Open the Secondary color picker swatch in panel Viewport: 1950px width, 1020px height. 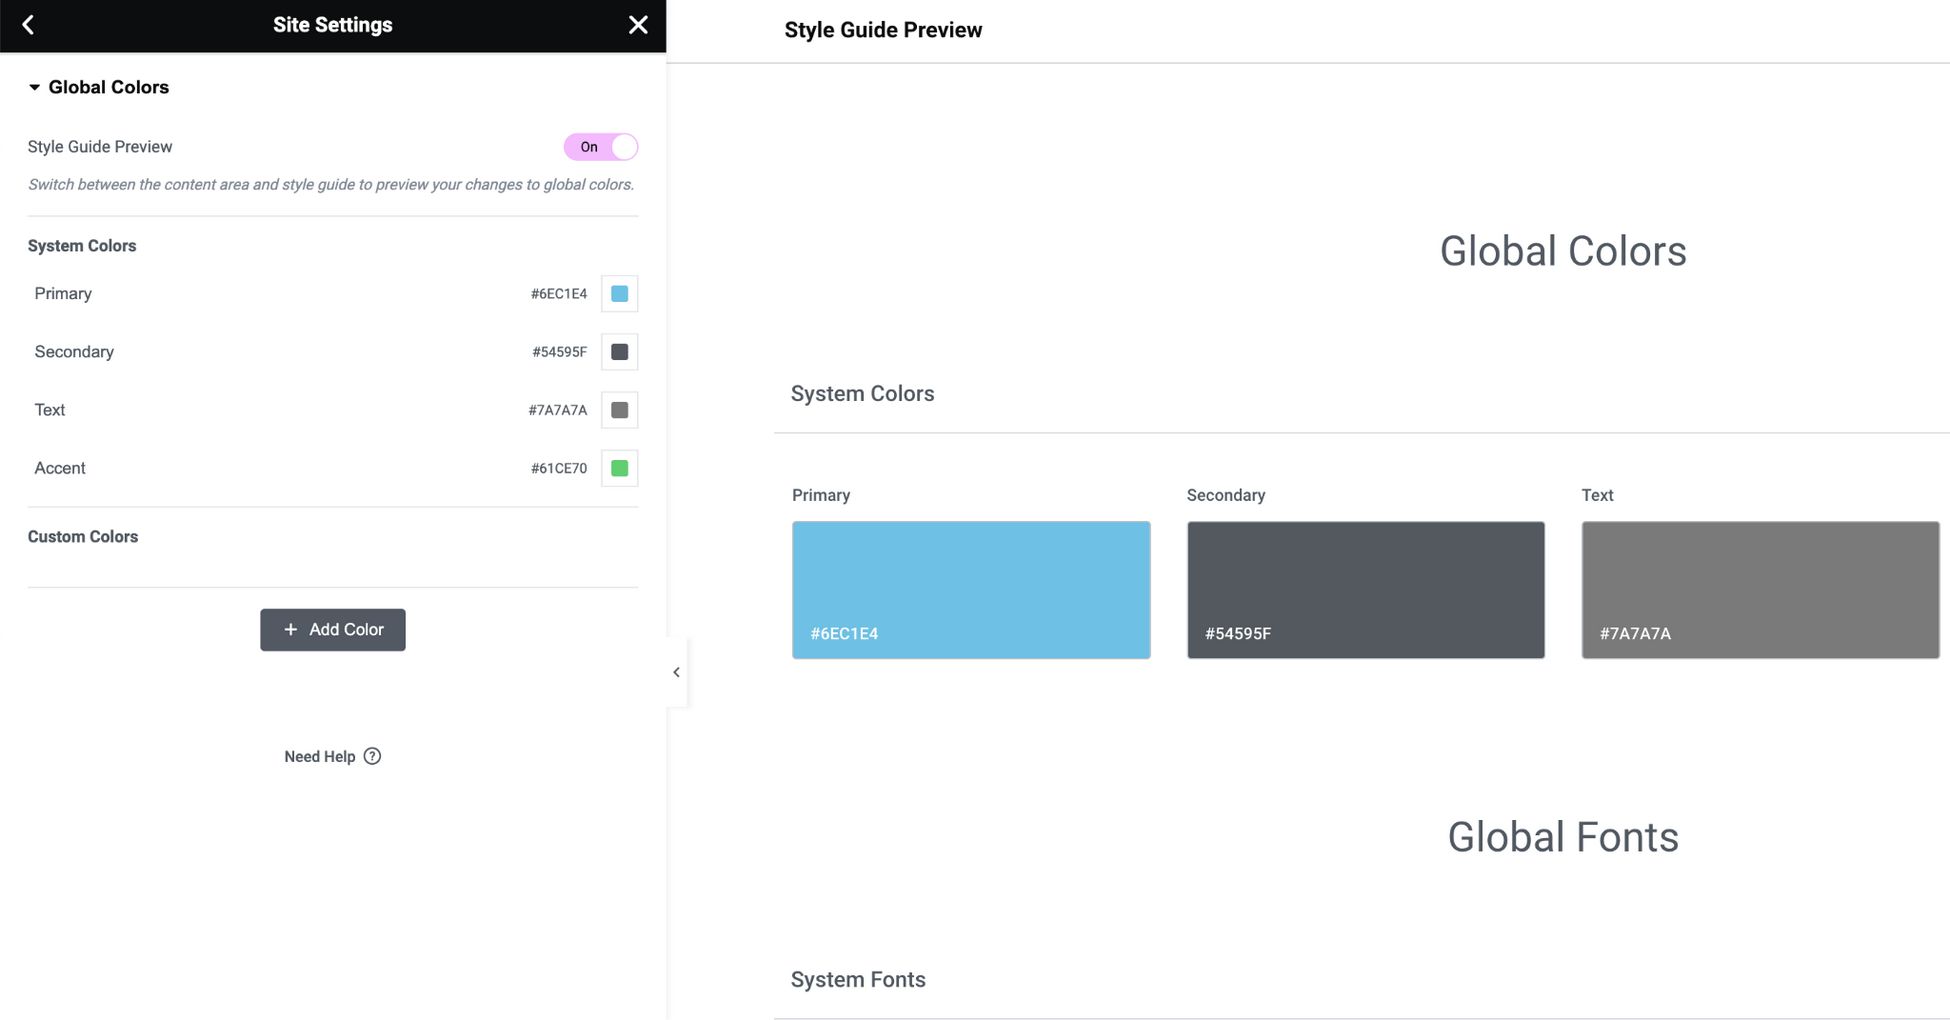(x=619, y=352)
